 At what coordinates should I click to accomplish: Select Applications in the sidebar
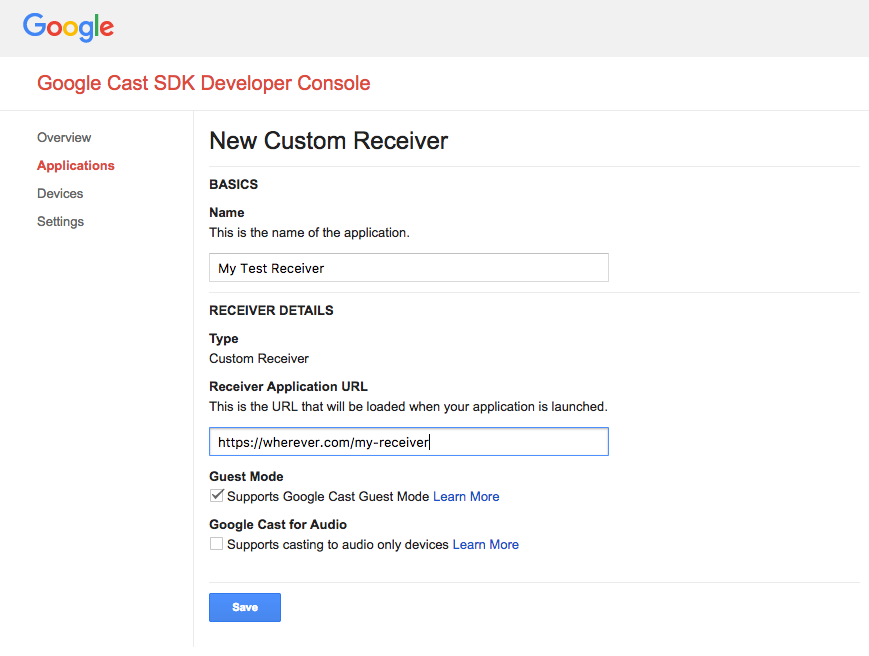point(75,165)
